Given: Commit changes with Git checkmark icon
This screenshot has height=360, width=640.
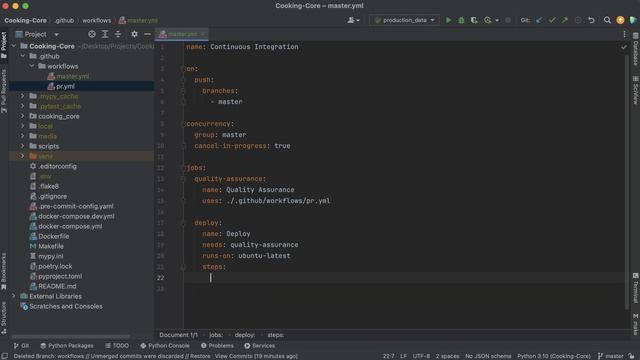Looking at the screenshot, I should (552, 20).
